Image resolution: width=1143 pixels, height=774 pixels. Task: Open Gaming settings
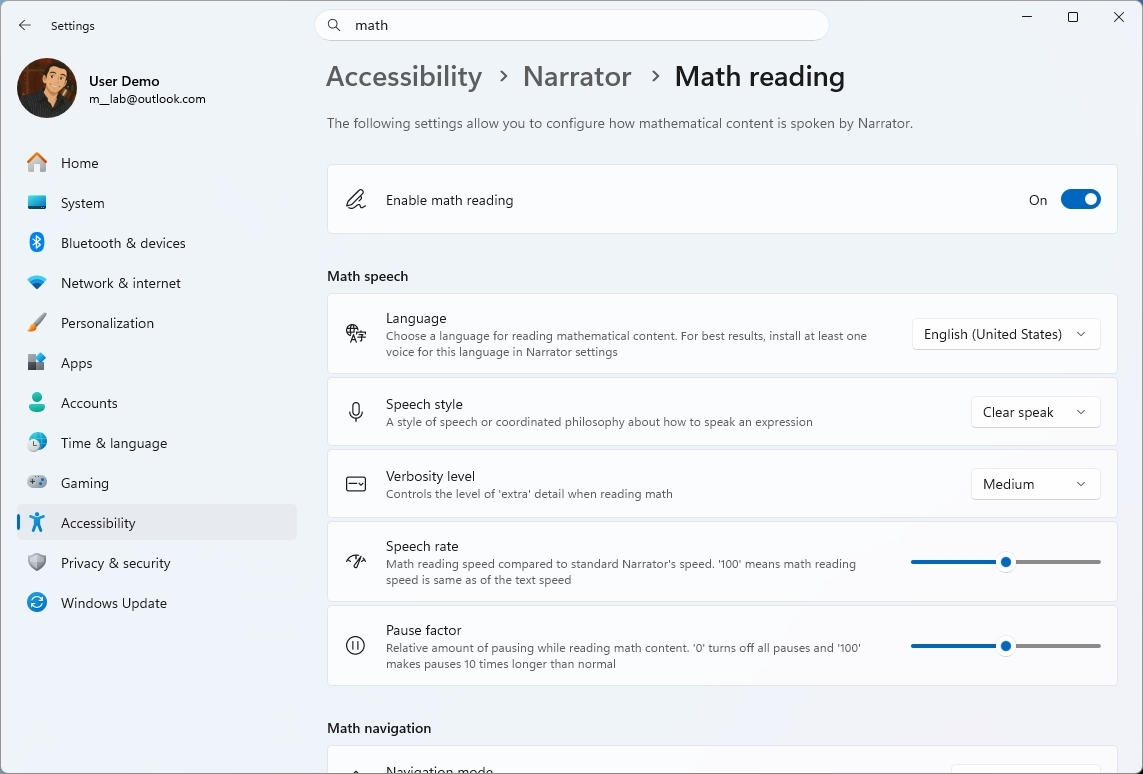[157, 483]
